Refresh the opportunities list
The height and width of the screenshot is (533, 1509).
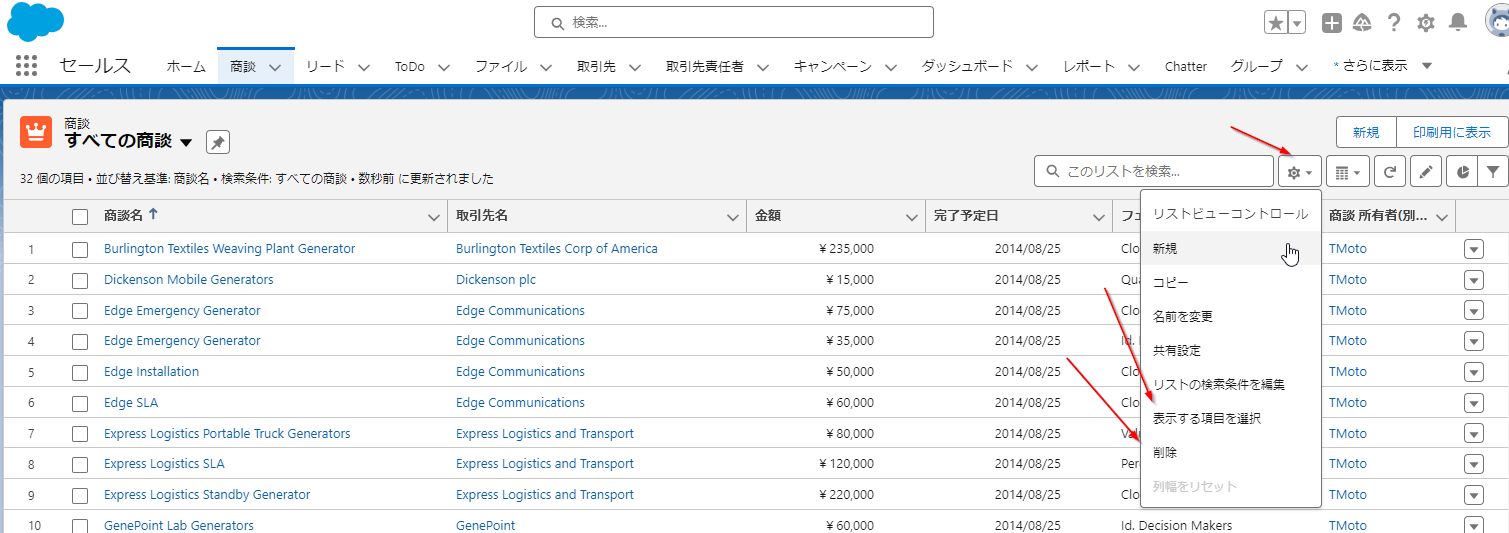click(x=1389, y=172)
